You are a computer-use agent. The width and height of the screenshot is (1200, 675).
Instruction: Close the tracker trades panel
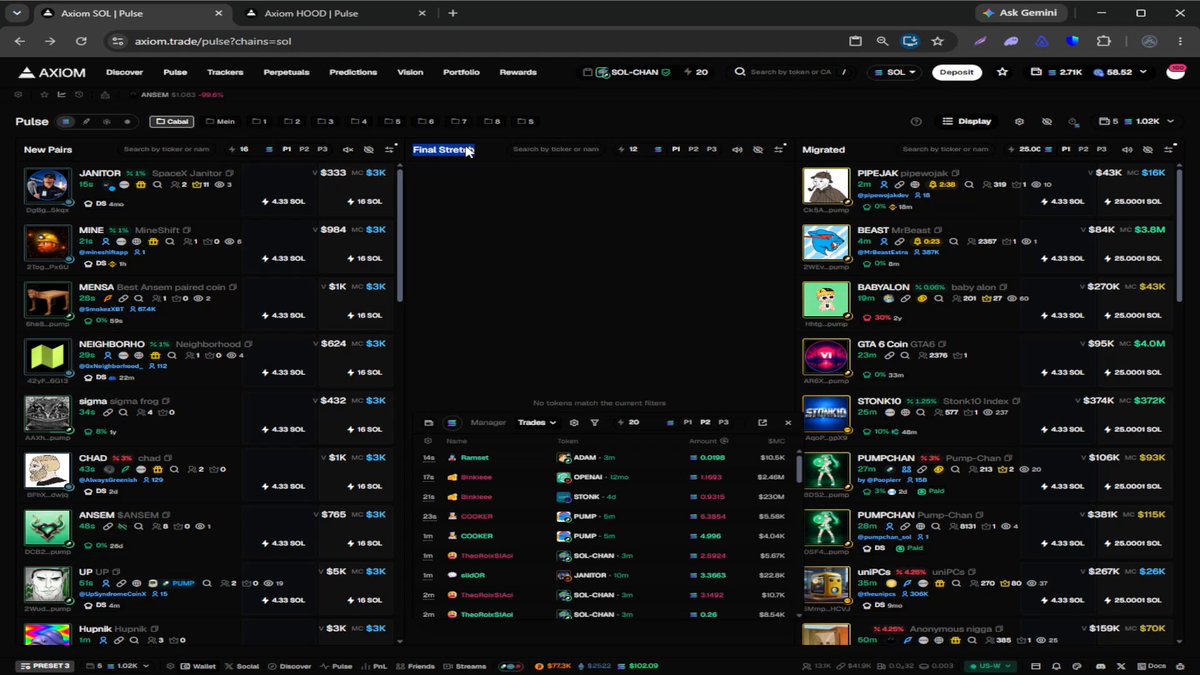[x=787, y=422]
